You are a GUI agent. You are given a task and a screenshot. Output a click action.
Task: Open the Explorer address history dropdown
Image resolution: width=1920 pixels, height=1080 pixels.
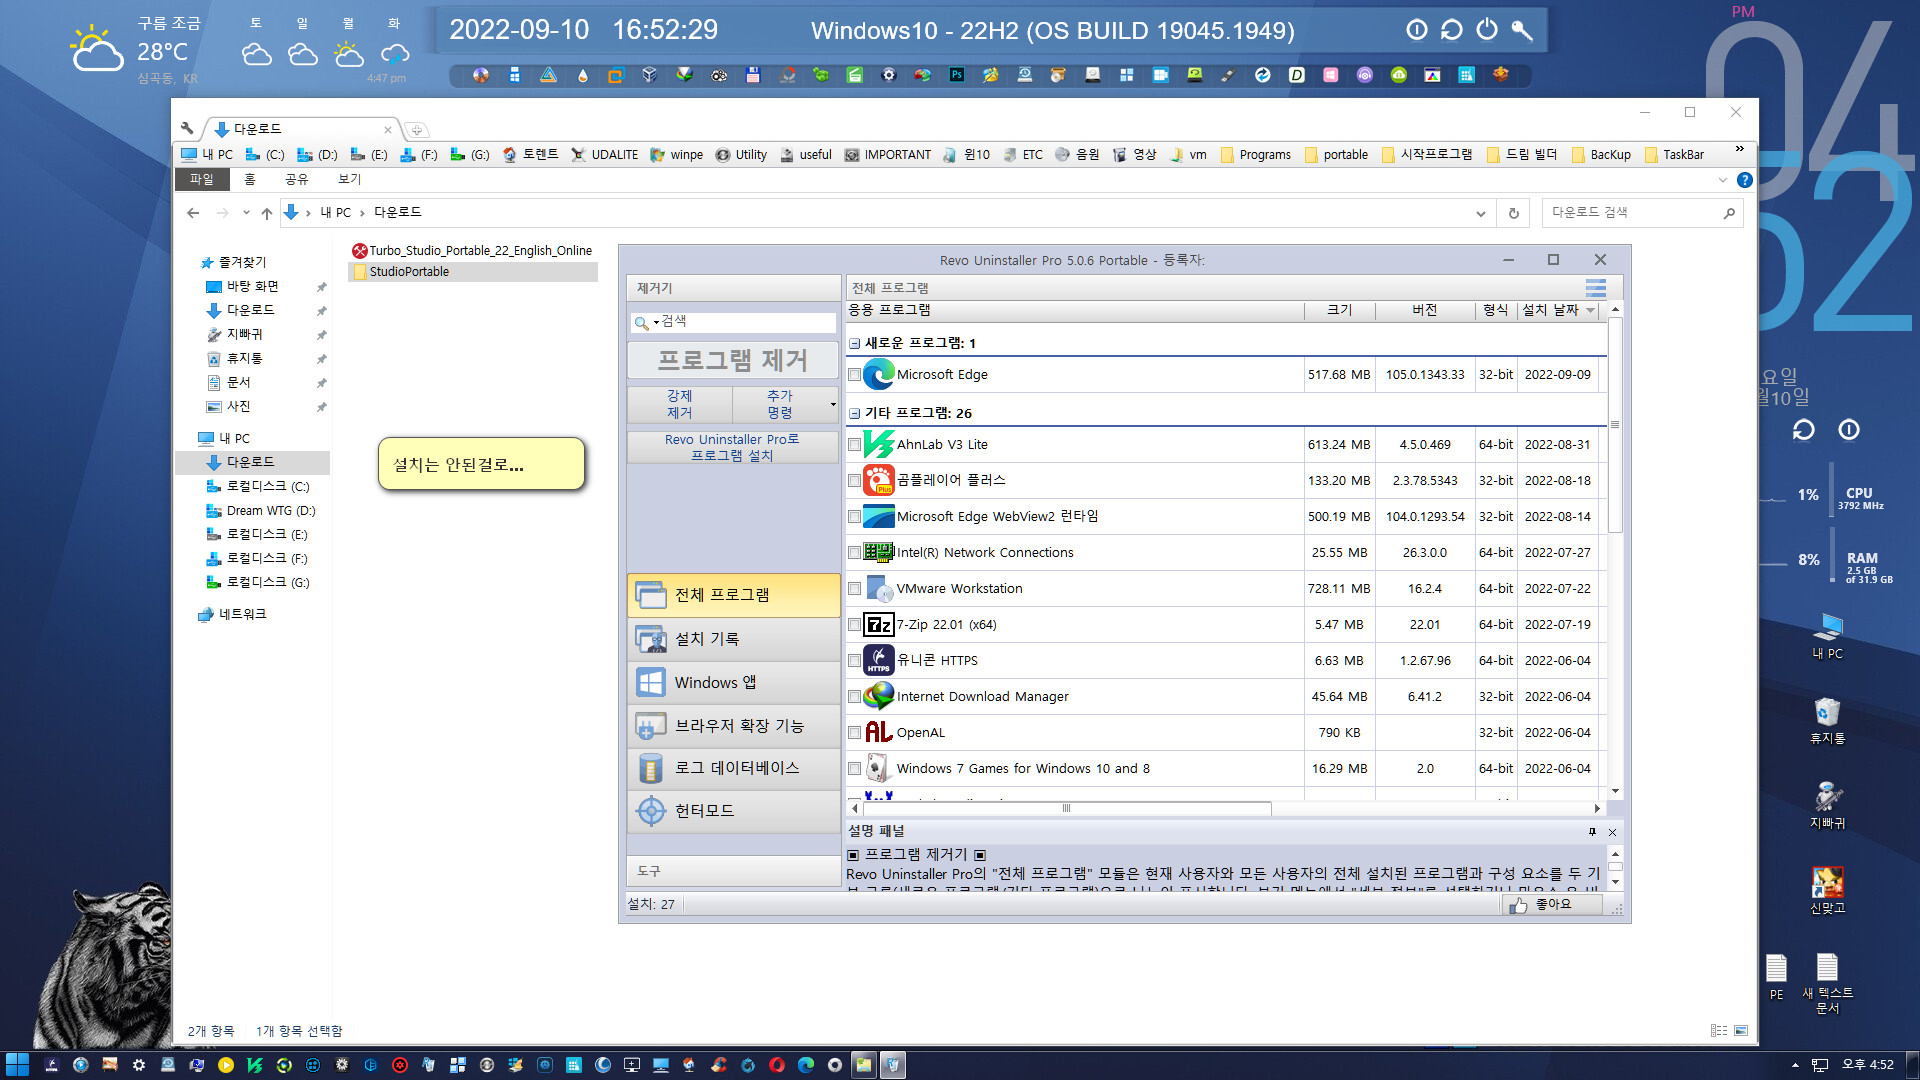(1480, 213)
